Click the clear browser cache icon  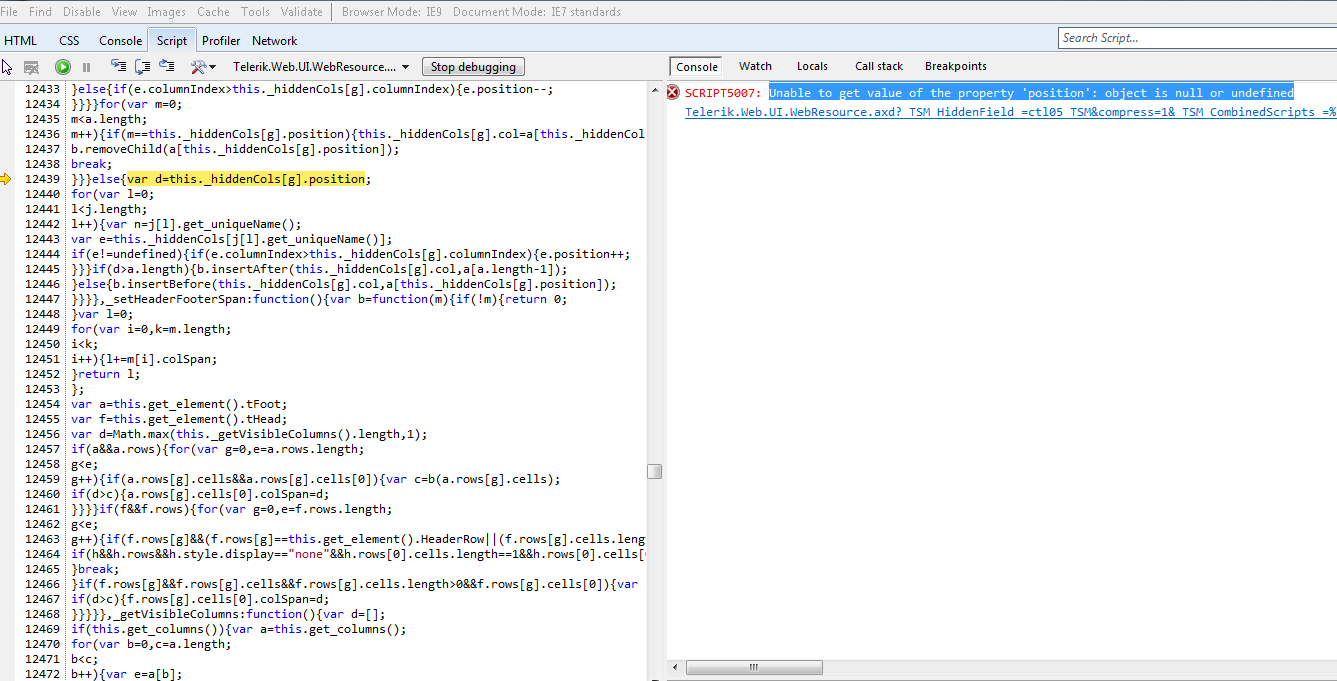pyautogui.click(x=31, y=67)
